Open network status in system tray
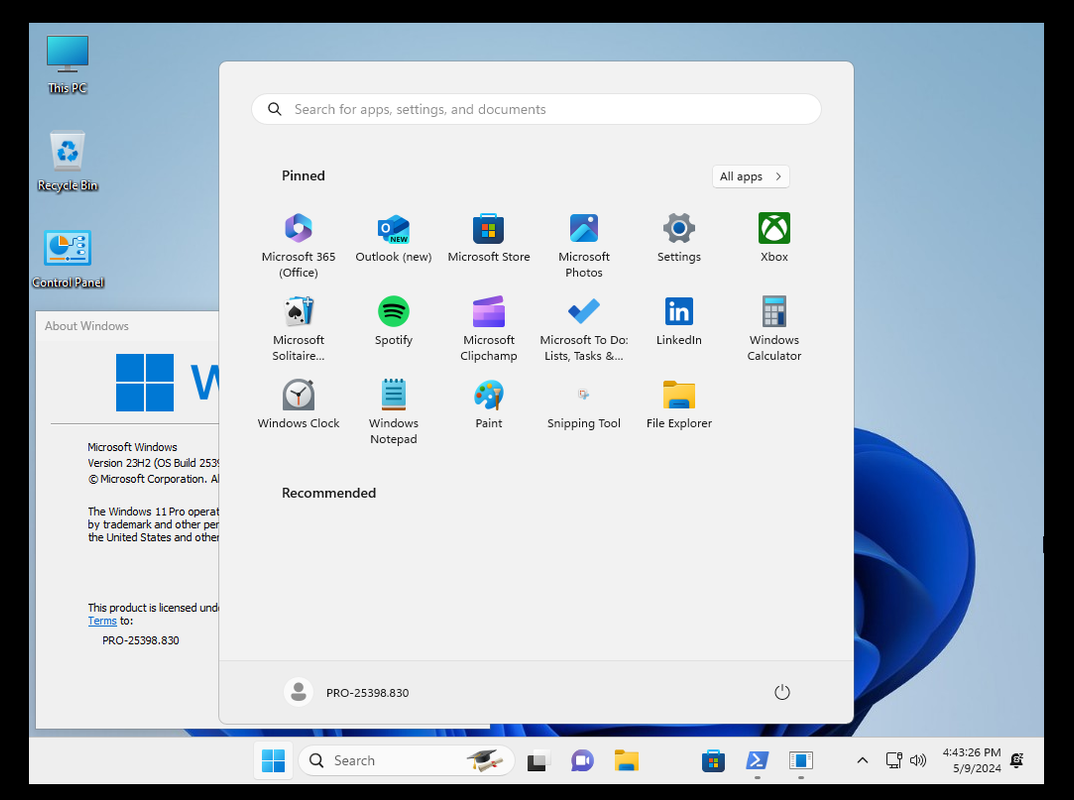This screenshot has width=1074, height=800. pyautogui.click(x=893, y=760)
